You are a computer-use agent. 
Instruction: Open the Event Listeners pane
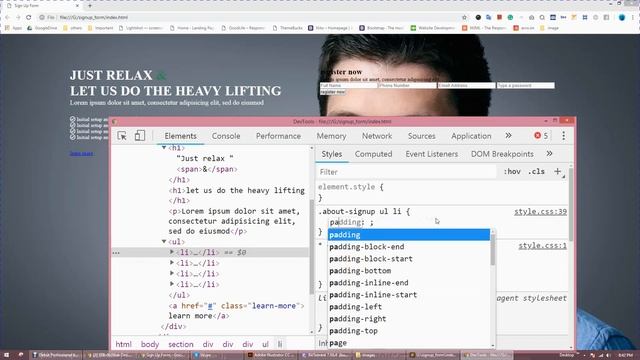click(431, 154)
